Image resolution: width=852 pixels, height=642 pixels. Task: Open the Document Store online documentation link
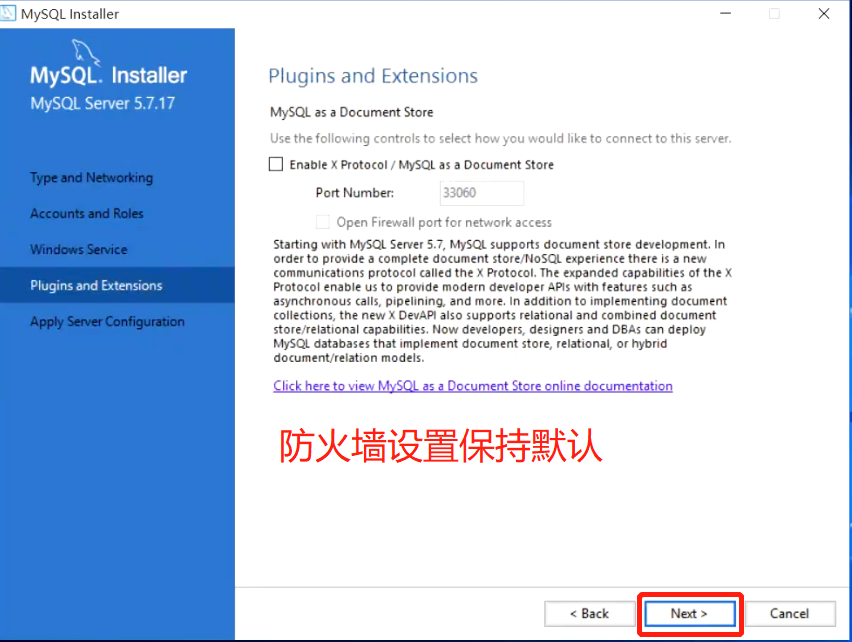473,386
